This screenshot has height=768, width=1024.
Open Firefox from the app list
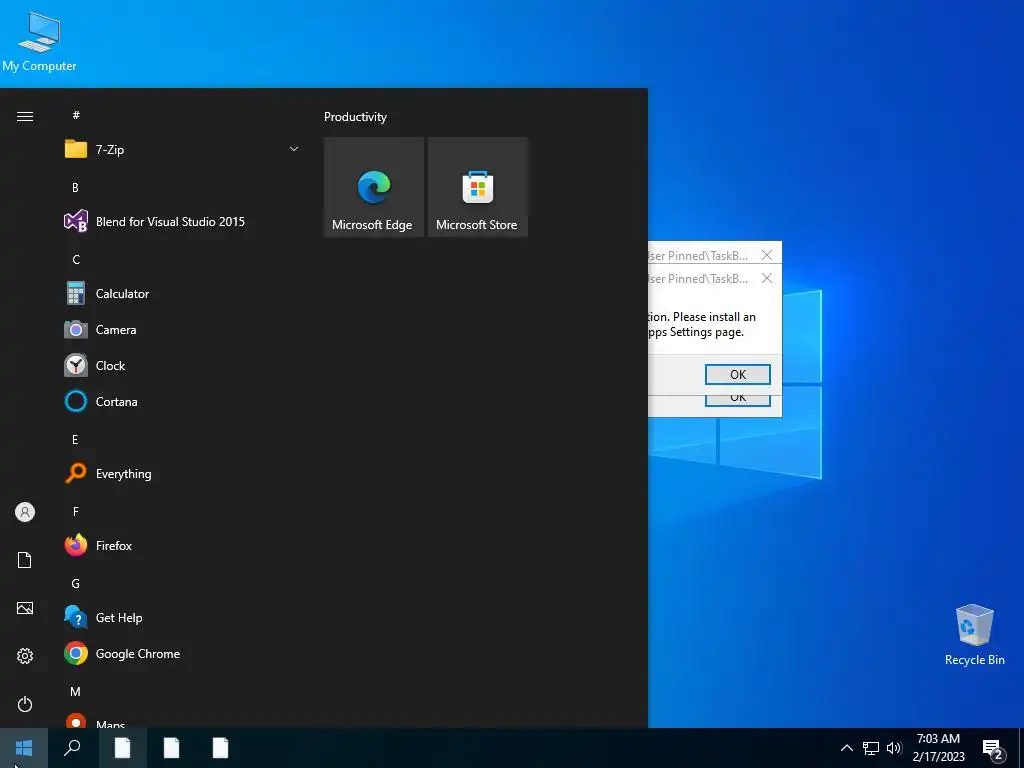coord(114,545)
